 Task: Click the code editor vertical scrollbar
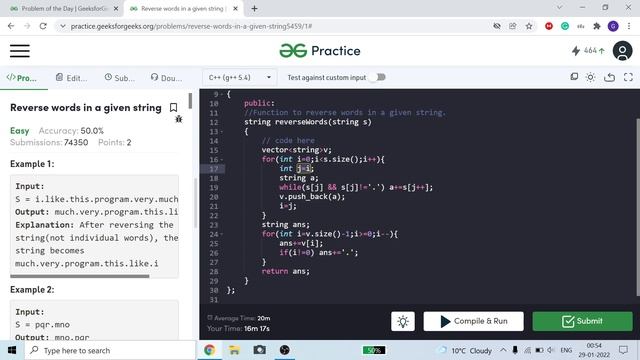(638, 207)
